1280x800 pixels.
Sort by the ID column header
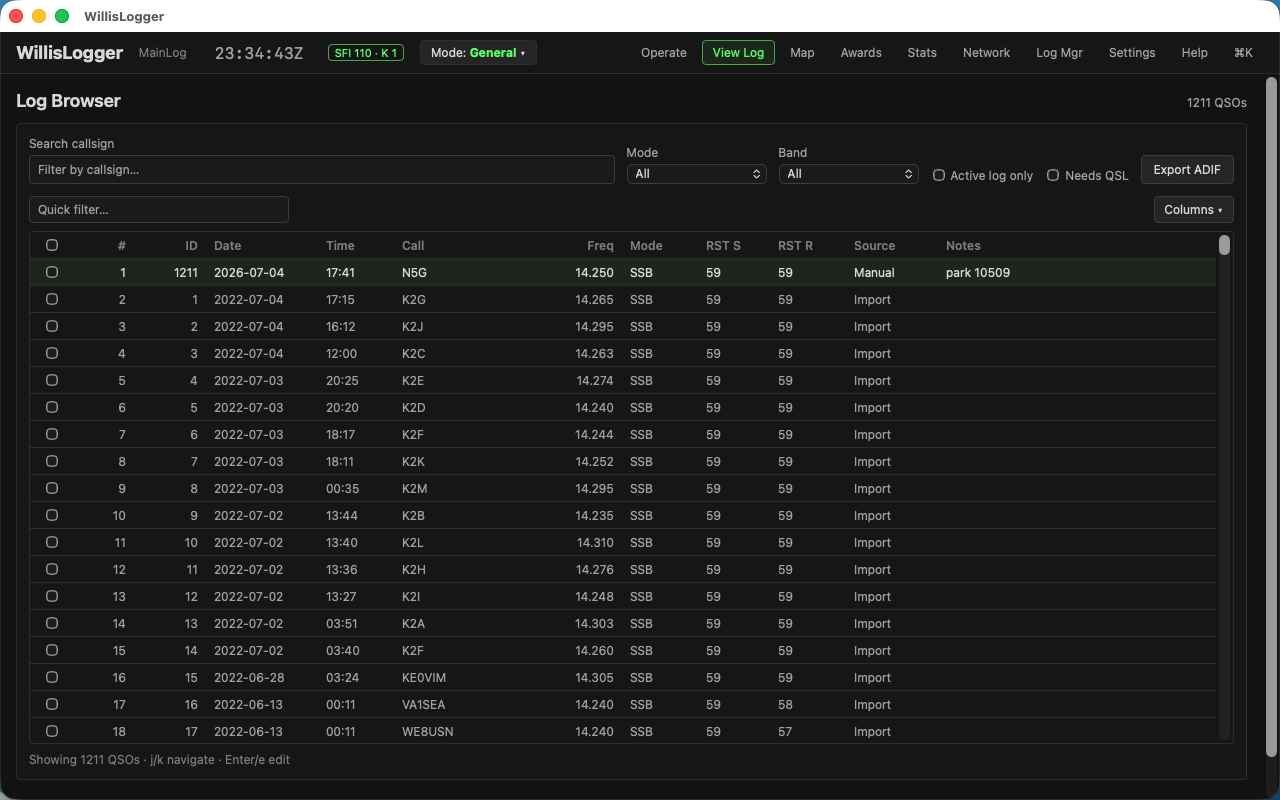tap(191, 245)
